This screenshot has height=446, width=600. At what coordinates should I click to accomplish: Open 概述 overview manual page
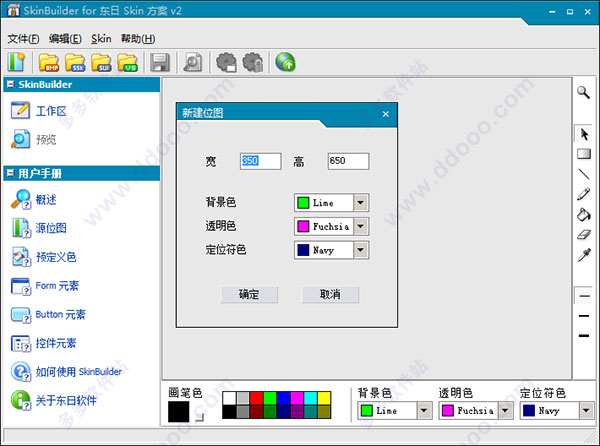34,199
